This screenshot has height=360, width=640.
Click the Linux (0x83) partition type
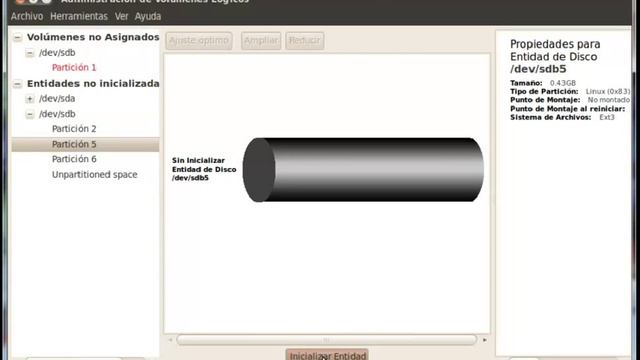click(608, 91)
